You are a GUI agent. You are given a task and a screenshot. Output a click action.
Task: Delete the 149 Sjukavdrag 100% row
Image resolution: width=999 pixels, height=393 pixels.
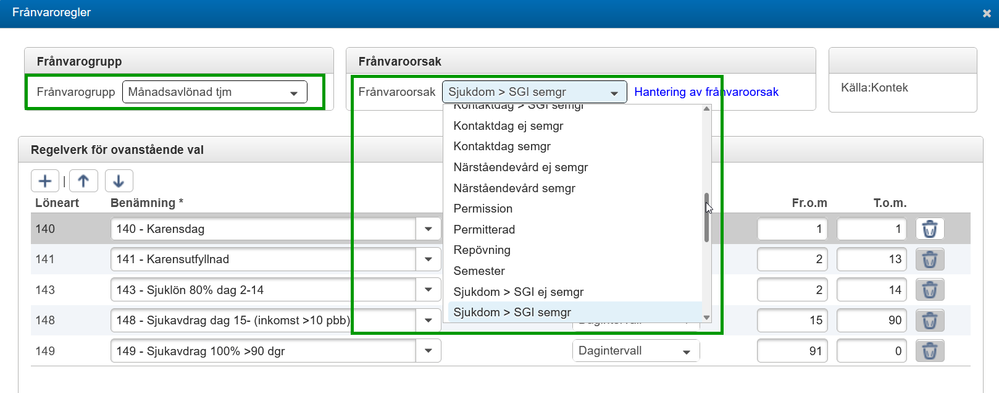pos(930,350)
